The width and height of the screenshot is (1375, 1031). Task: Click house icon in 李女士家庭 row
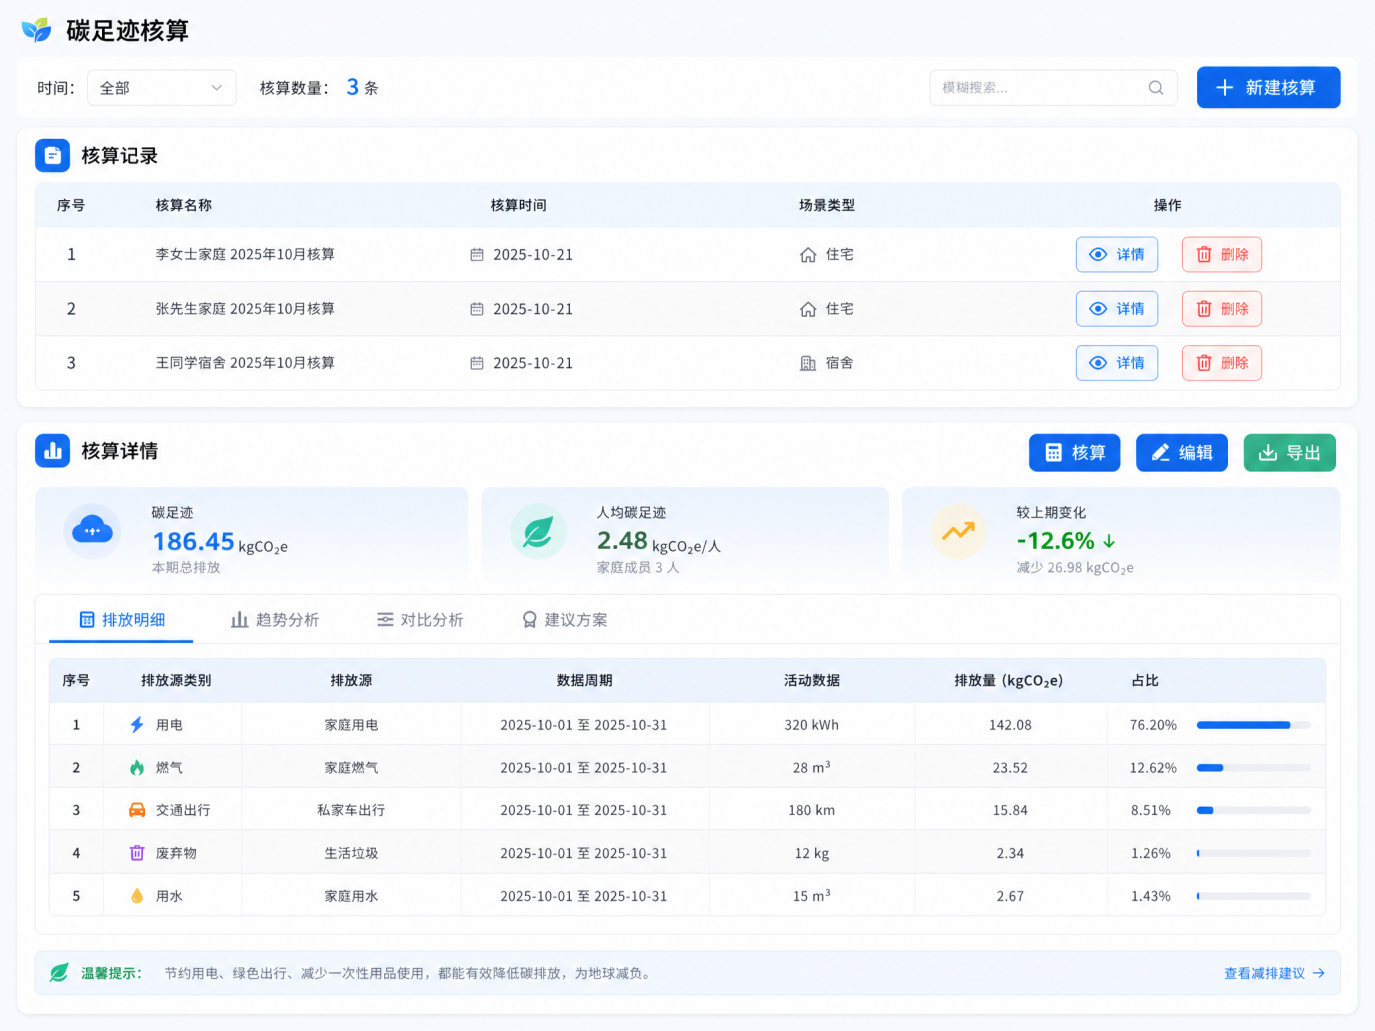tap(808, 255)
